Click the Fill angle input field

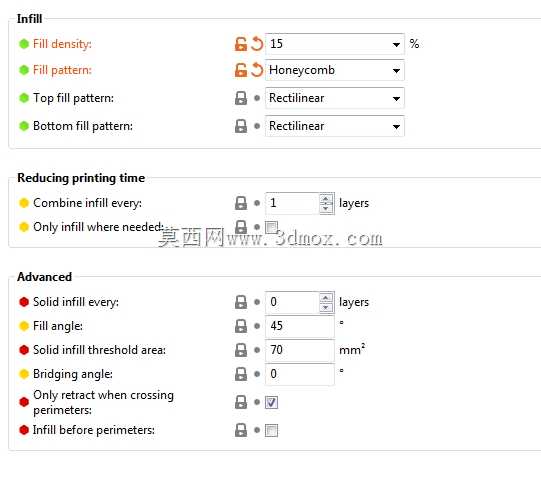coord(299,326)
